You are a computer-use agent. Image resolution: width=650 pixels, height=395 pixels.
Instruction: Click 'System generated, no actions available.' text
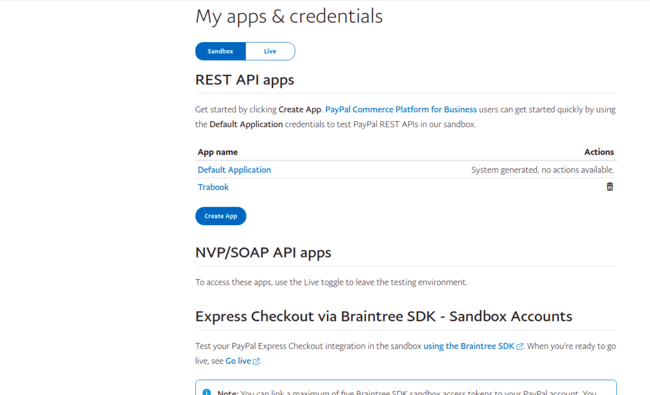543,170
